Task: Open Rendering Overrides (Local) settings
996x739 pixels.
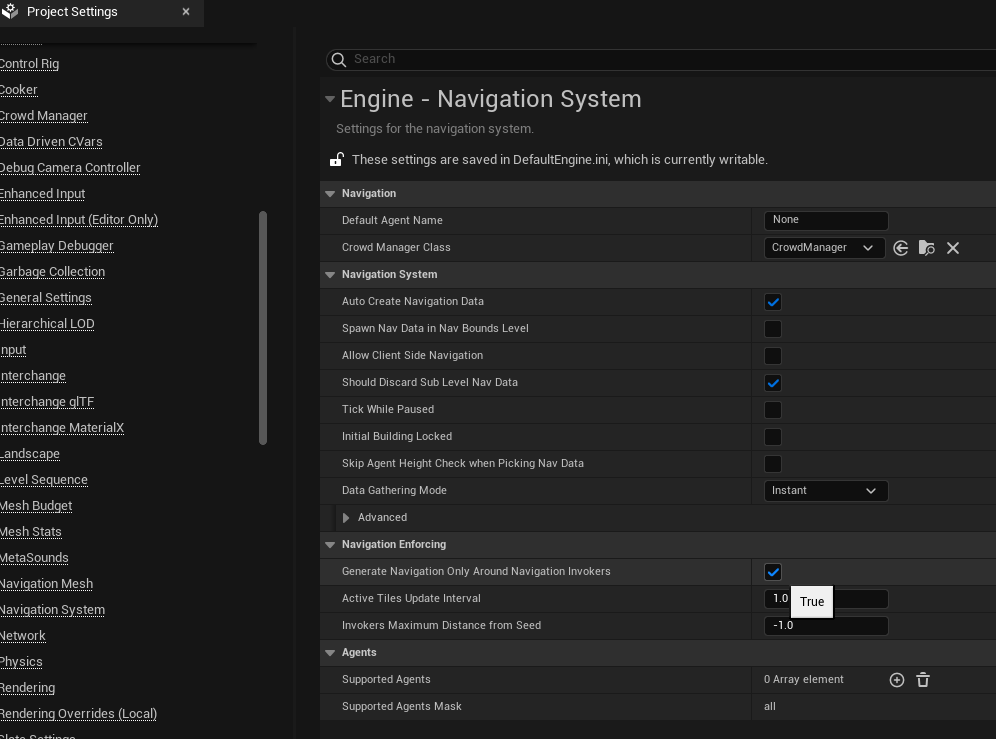Action: 78,715
